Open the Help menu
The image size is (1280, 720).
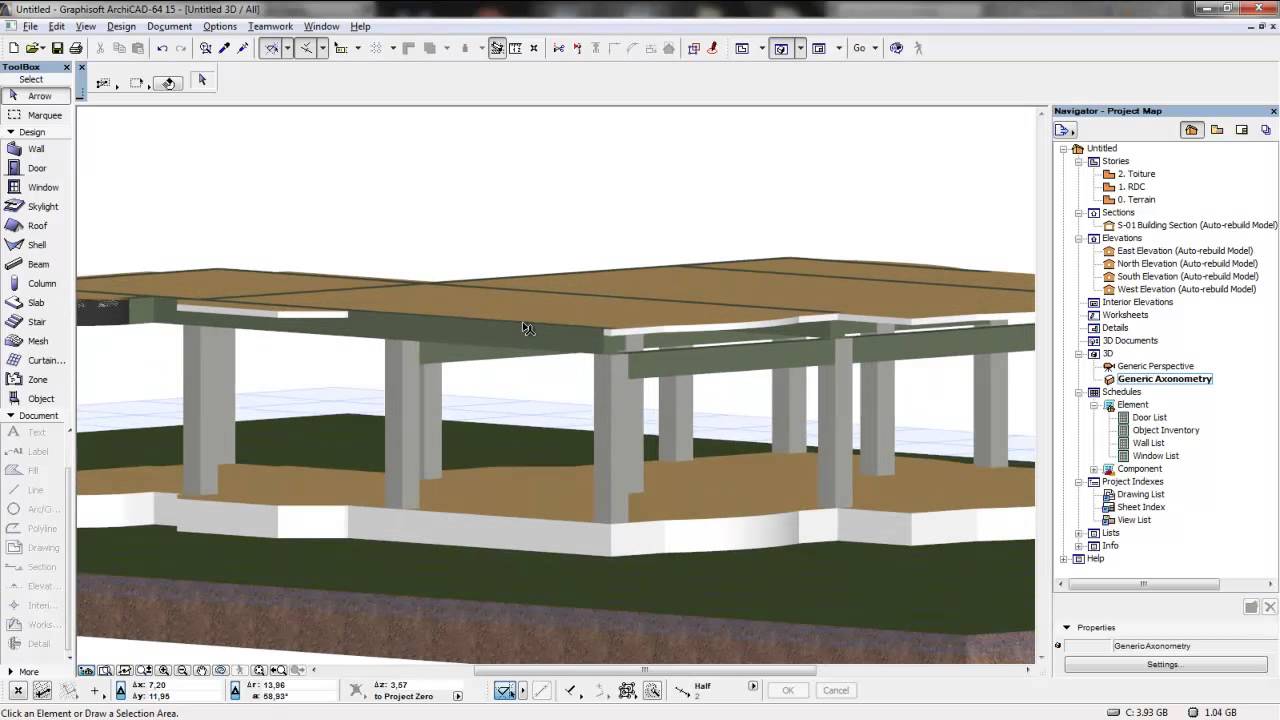click(x=360, y=26)
